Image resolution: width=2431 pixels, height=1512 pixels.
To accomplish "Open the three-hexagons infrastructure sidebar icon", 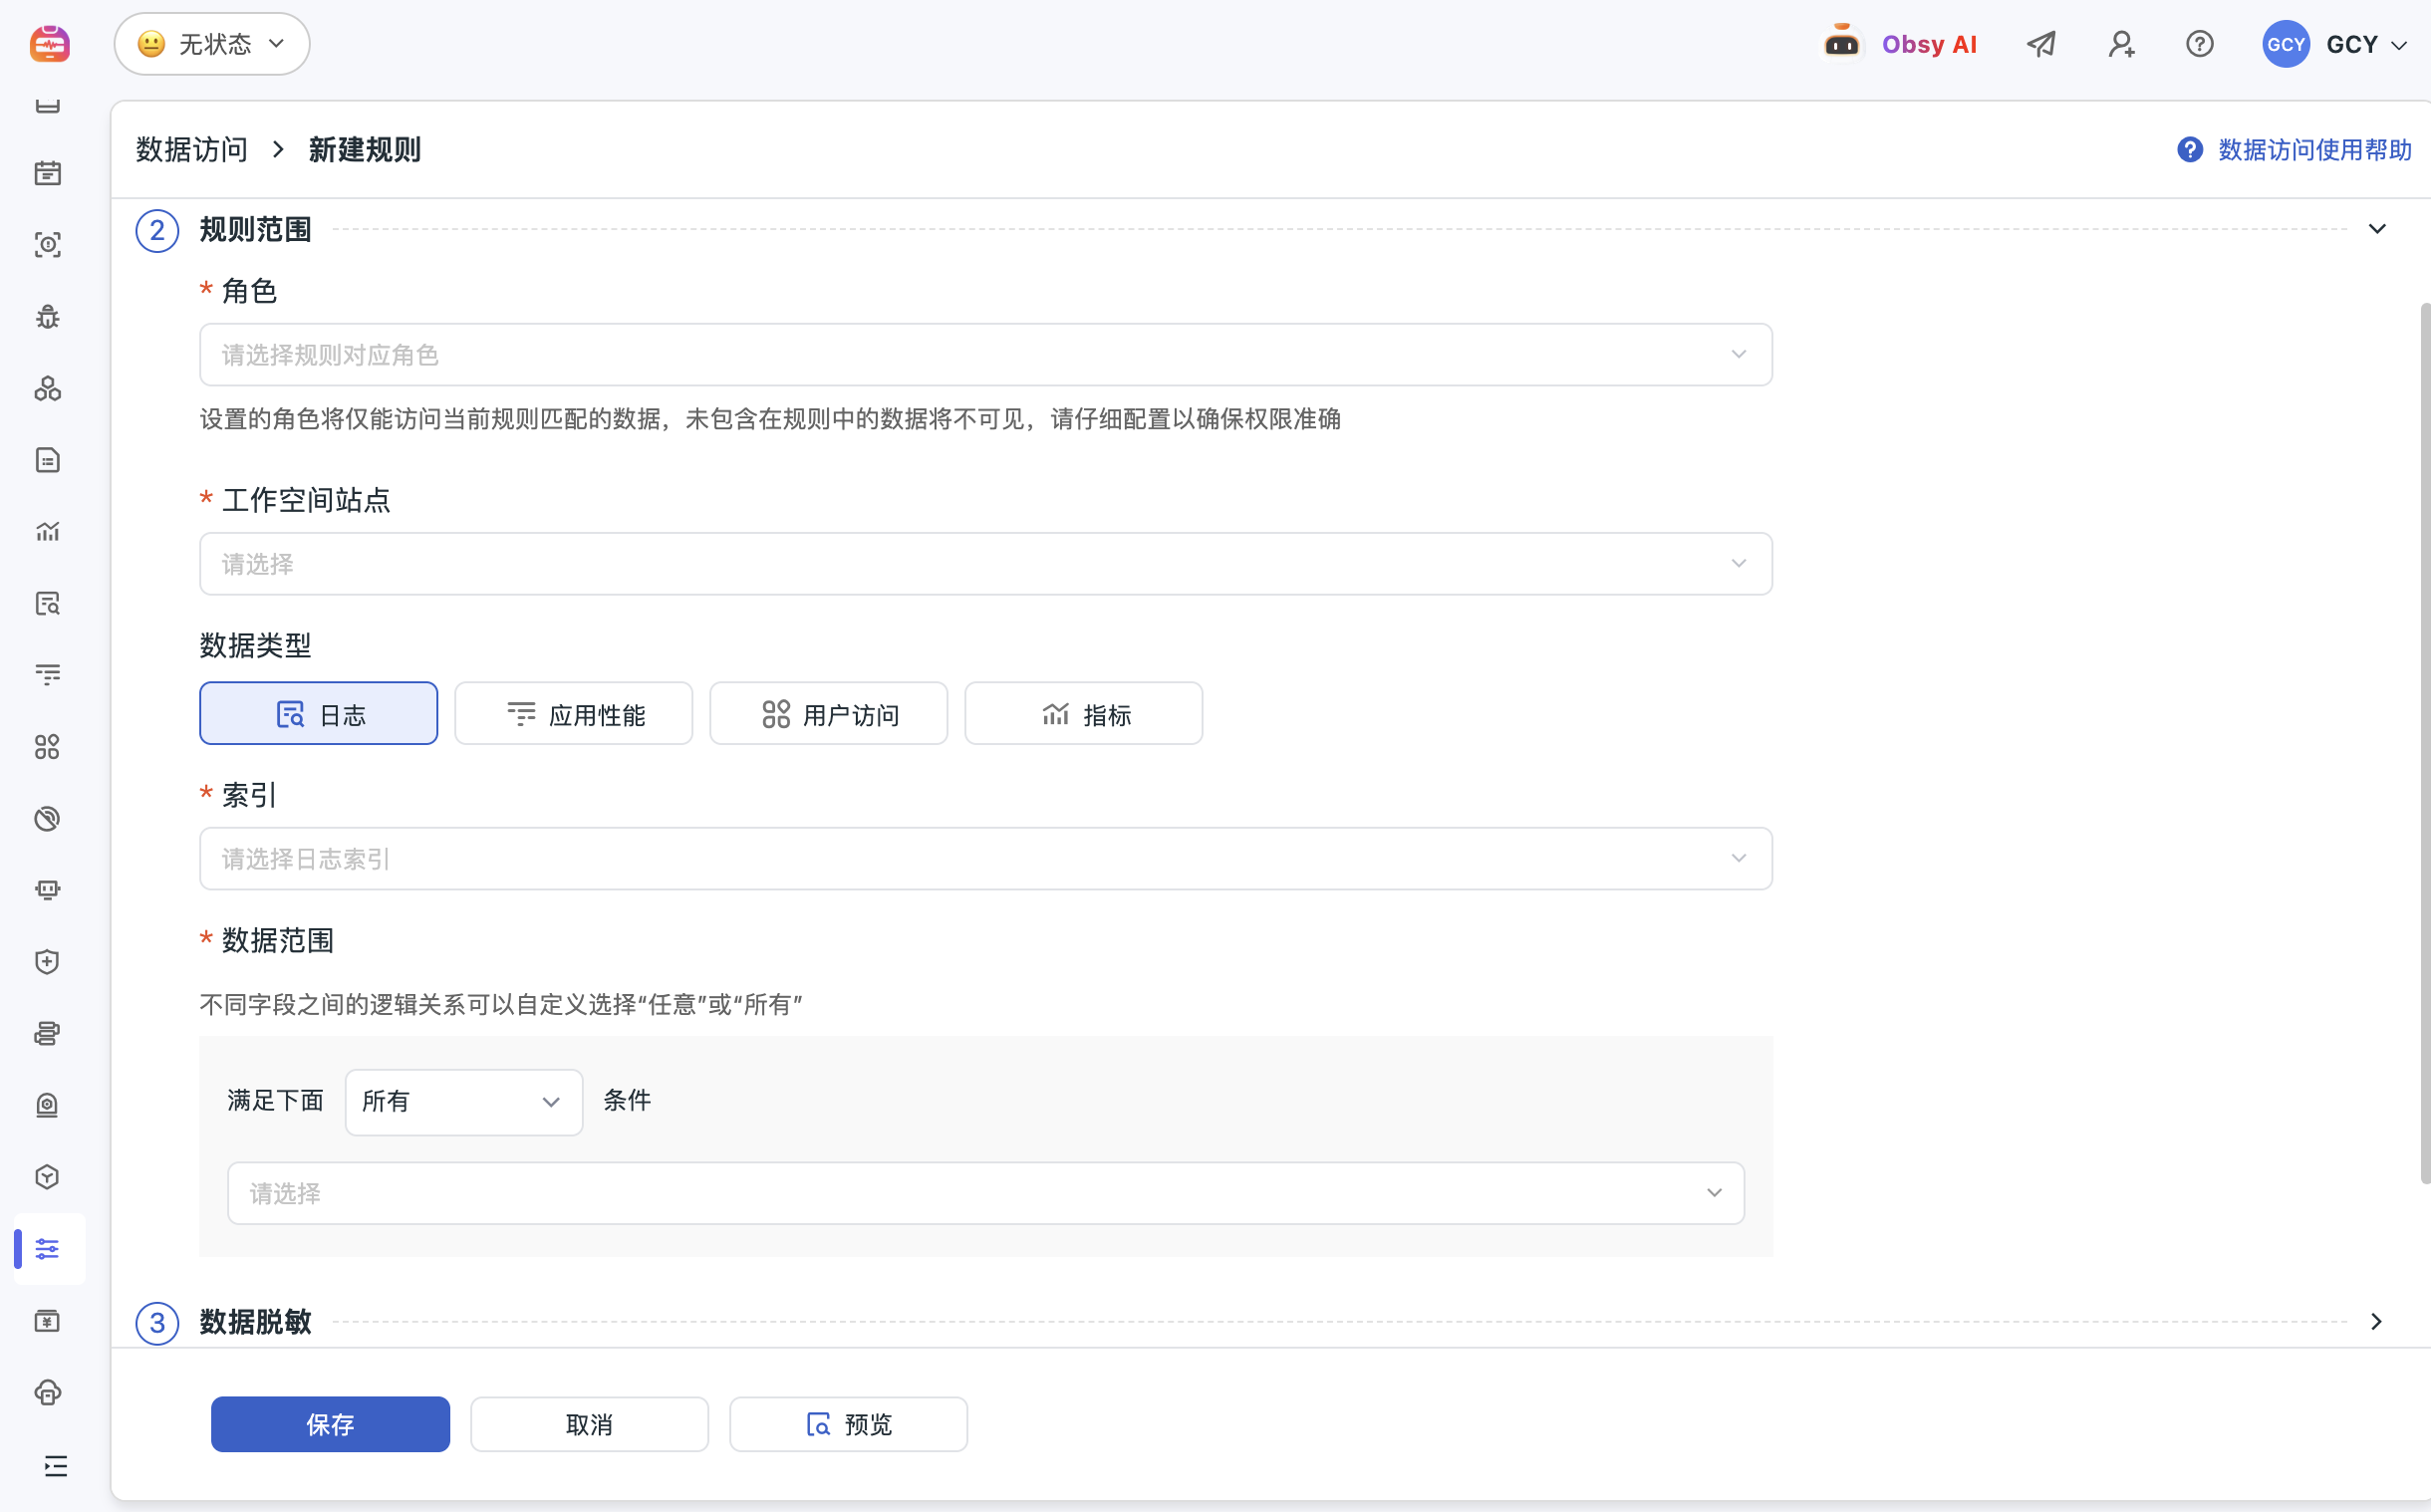I will pyautogui.click(x=48, y=389).
